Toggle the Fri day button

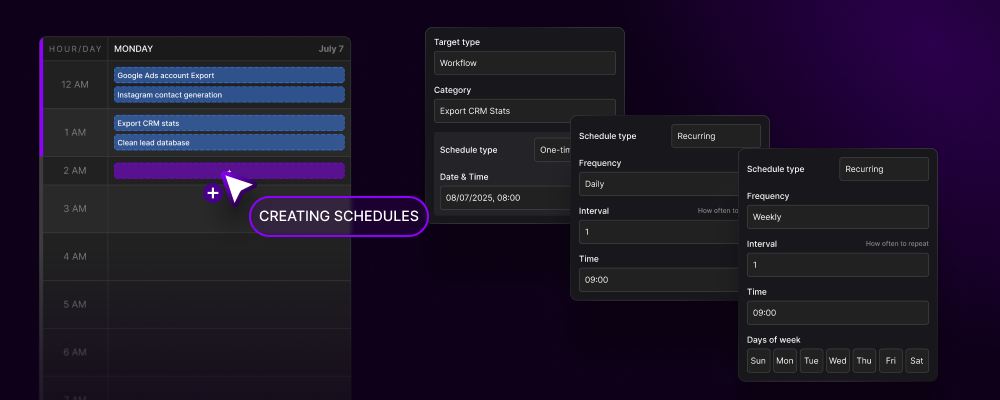click(891, 360)
